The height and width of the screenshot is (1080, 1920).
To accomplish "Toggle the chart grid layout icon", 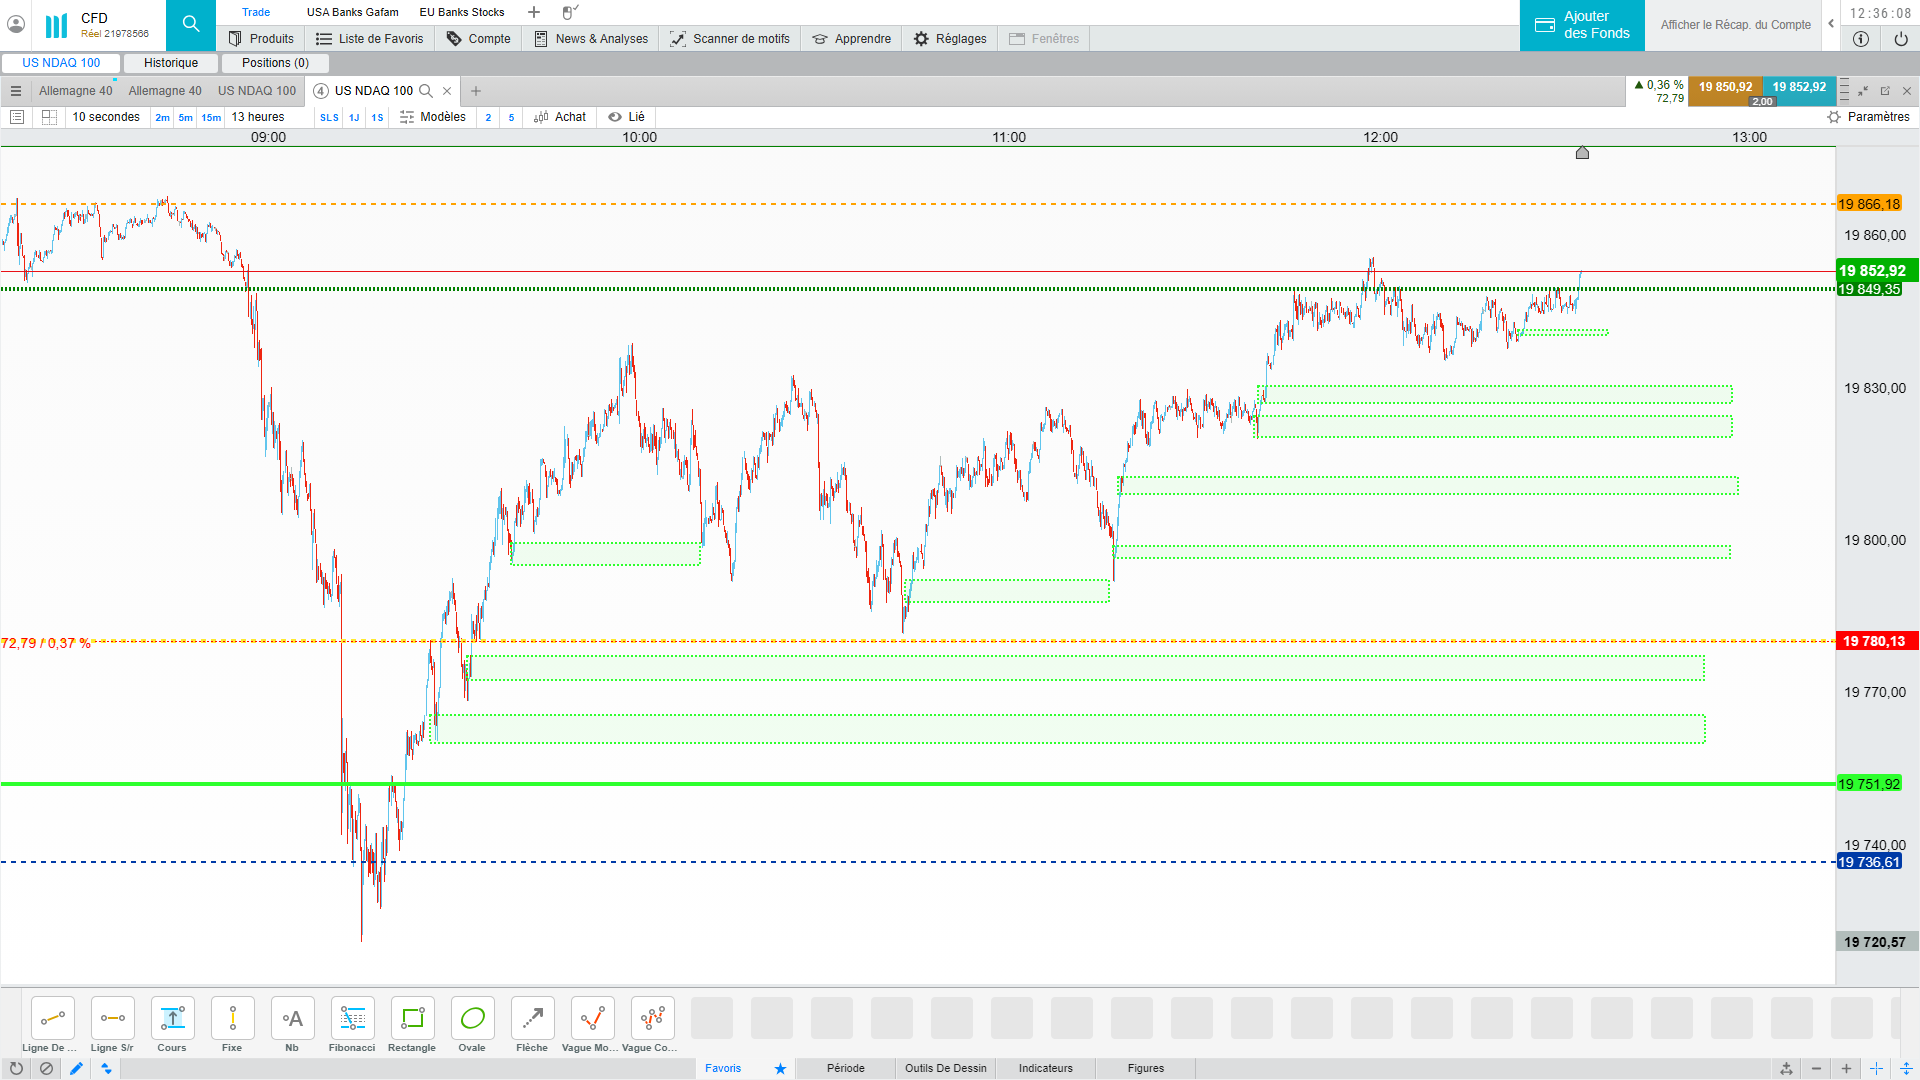I will point(49,117).
